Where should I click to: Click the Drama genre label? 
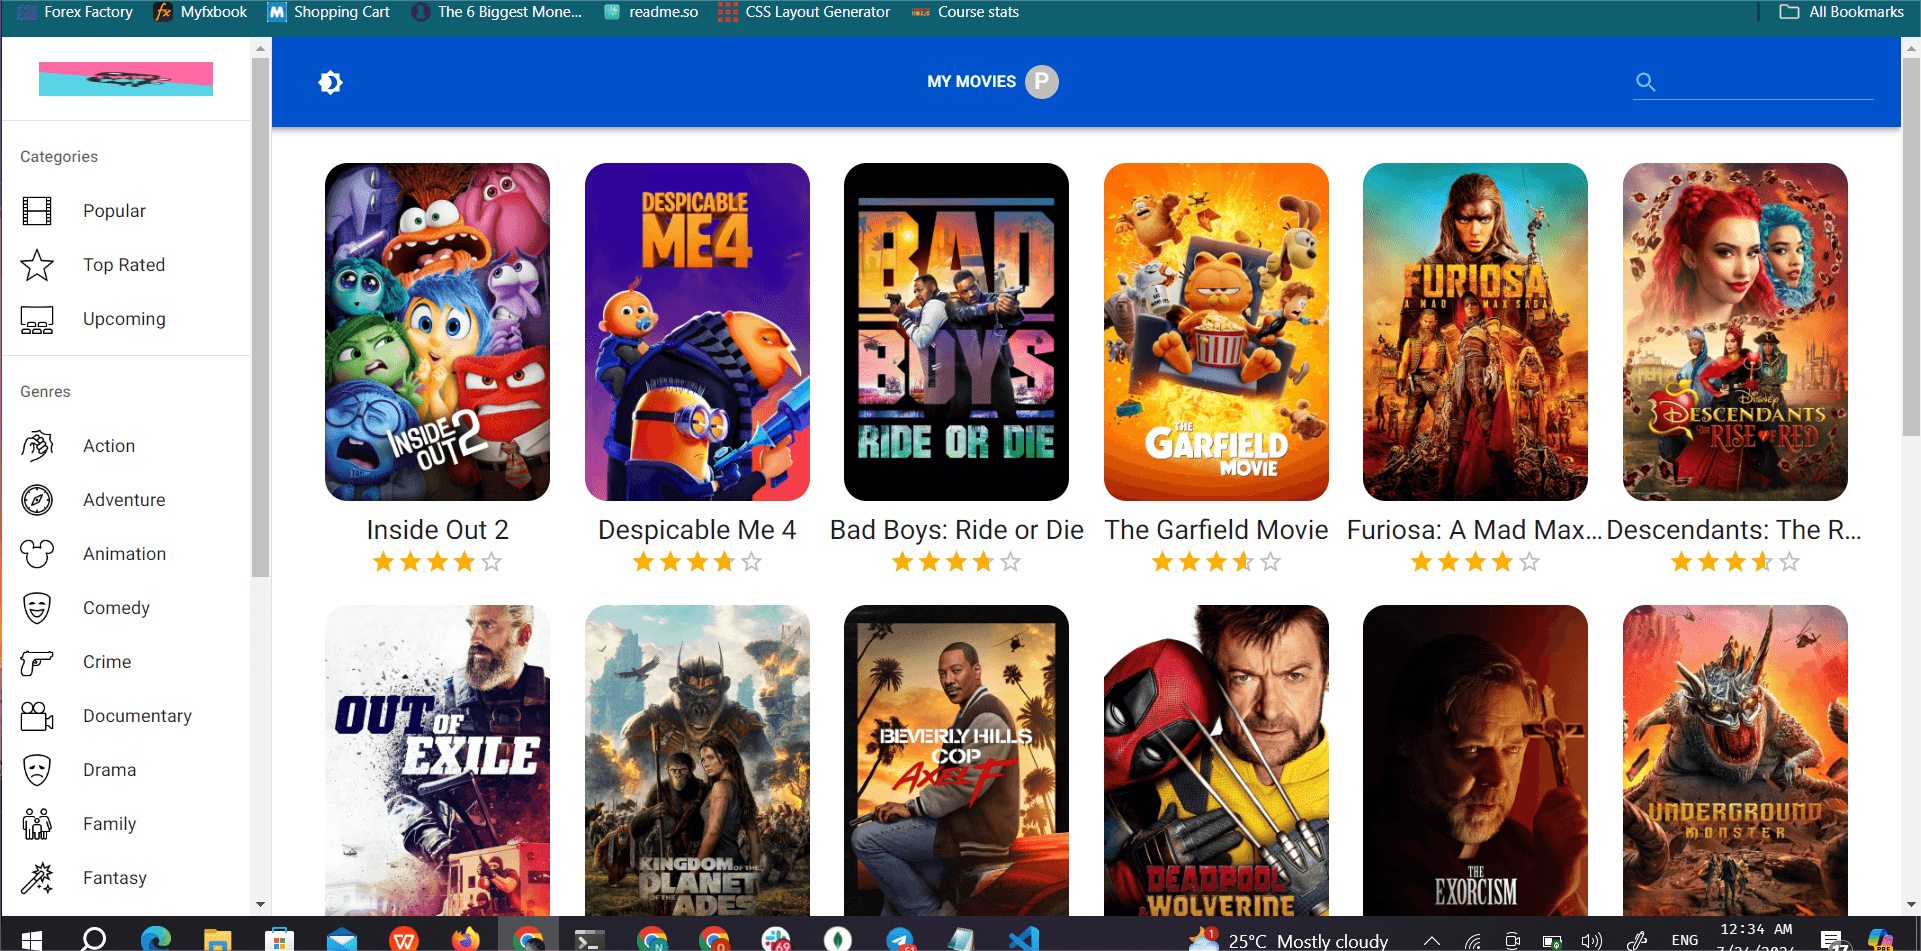[109, 770]
